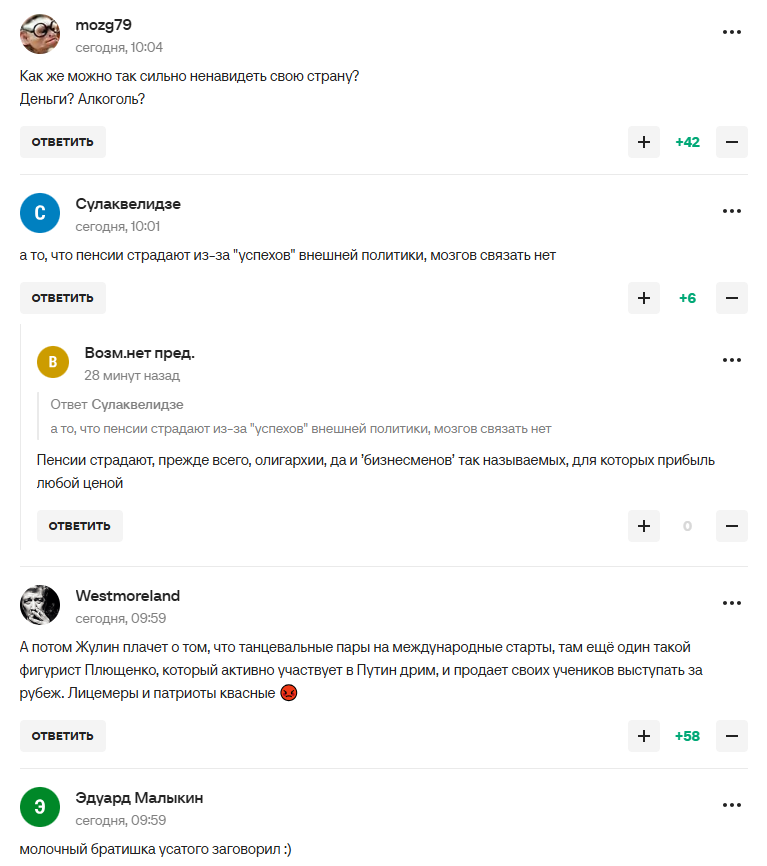Upvote mozg79's comment with plus

click(x=644, y=142)
